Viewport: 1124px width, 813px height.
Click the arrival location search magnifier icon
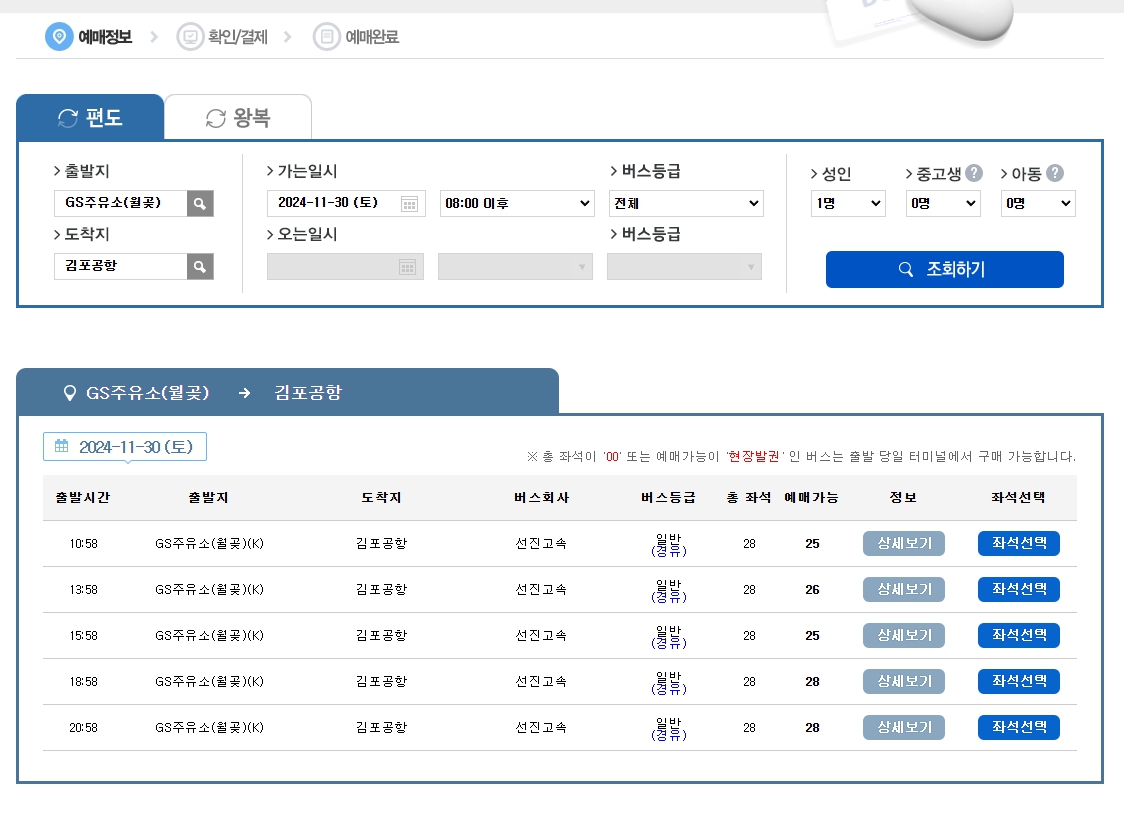198,266
